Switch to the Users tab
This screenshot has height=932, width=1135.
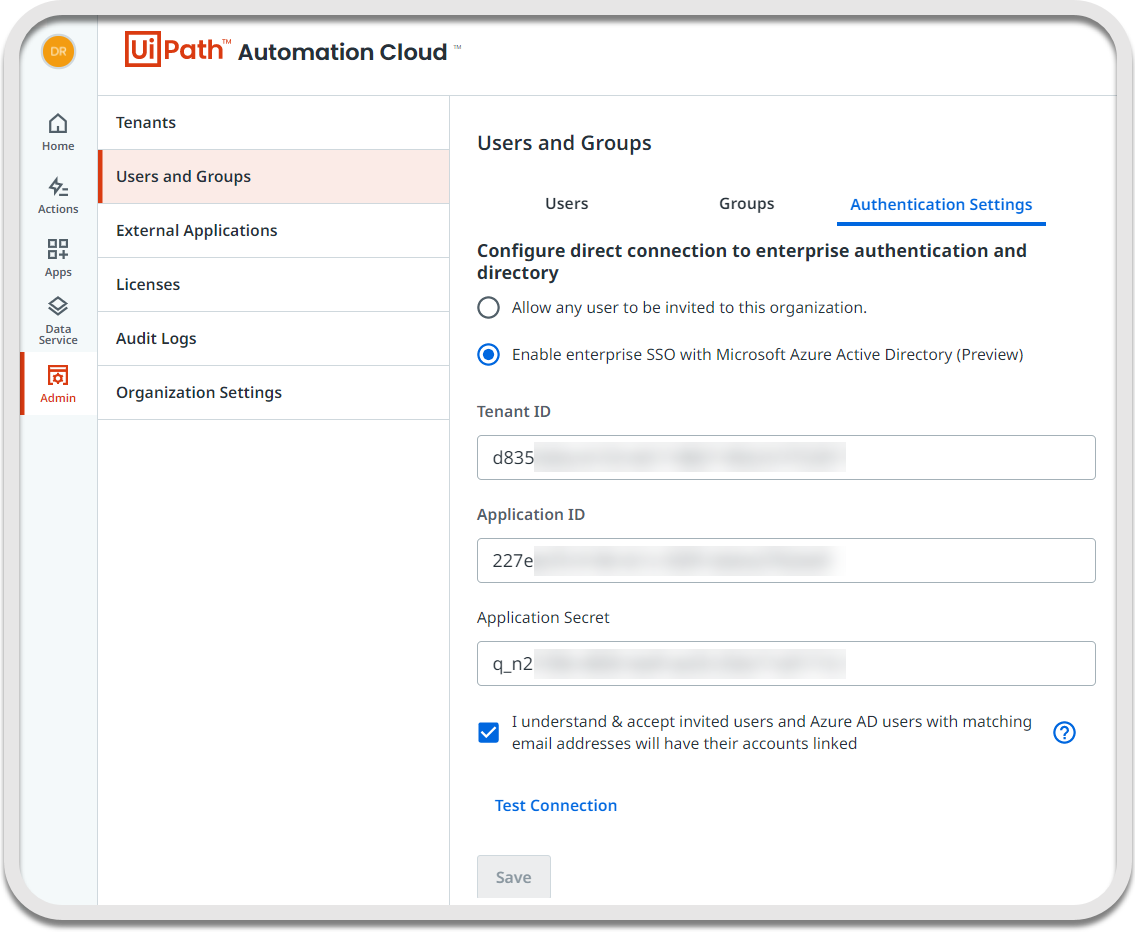566,204
